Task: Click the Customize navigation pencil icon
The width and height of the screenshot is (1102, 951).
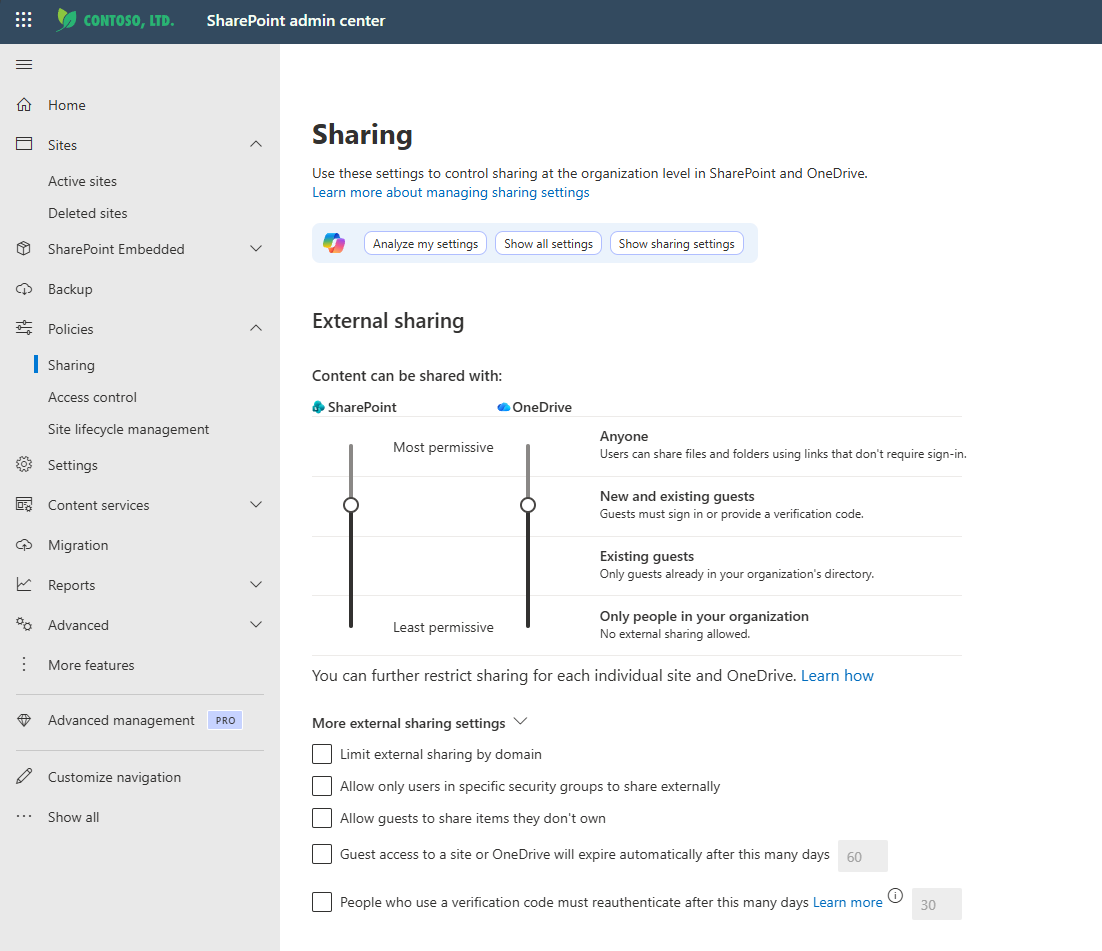Action: pos(24,776)
